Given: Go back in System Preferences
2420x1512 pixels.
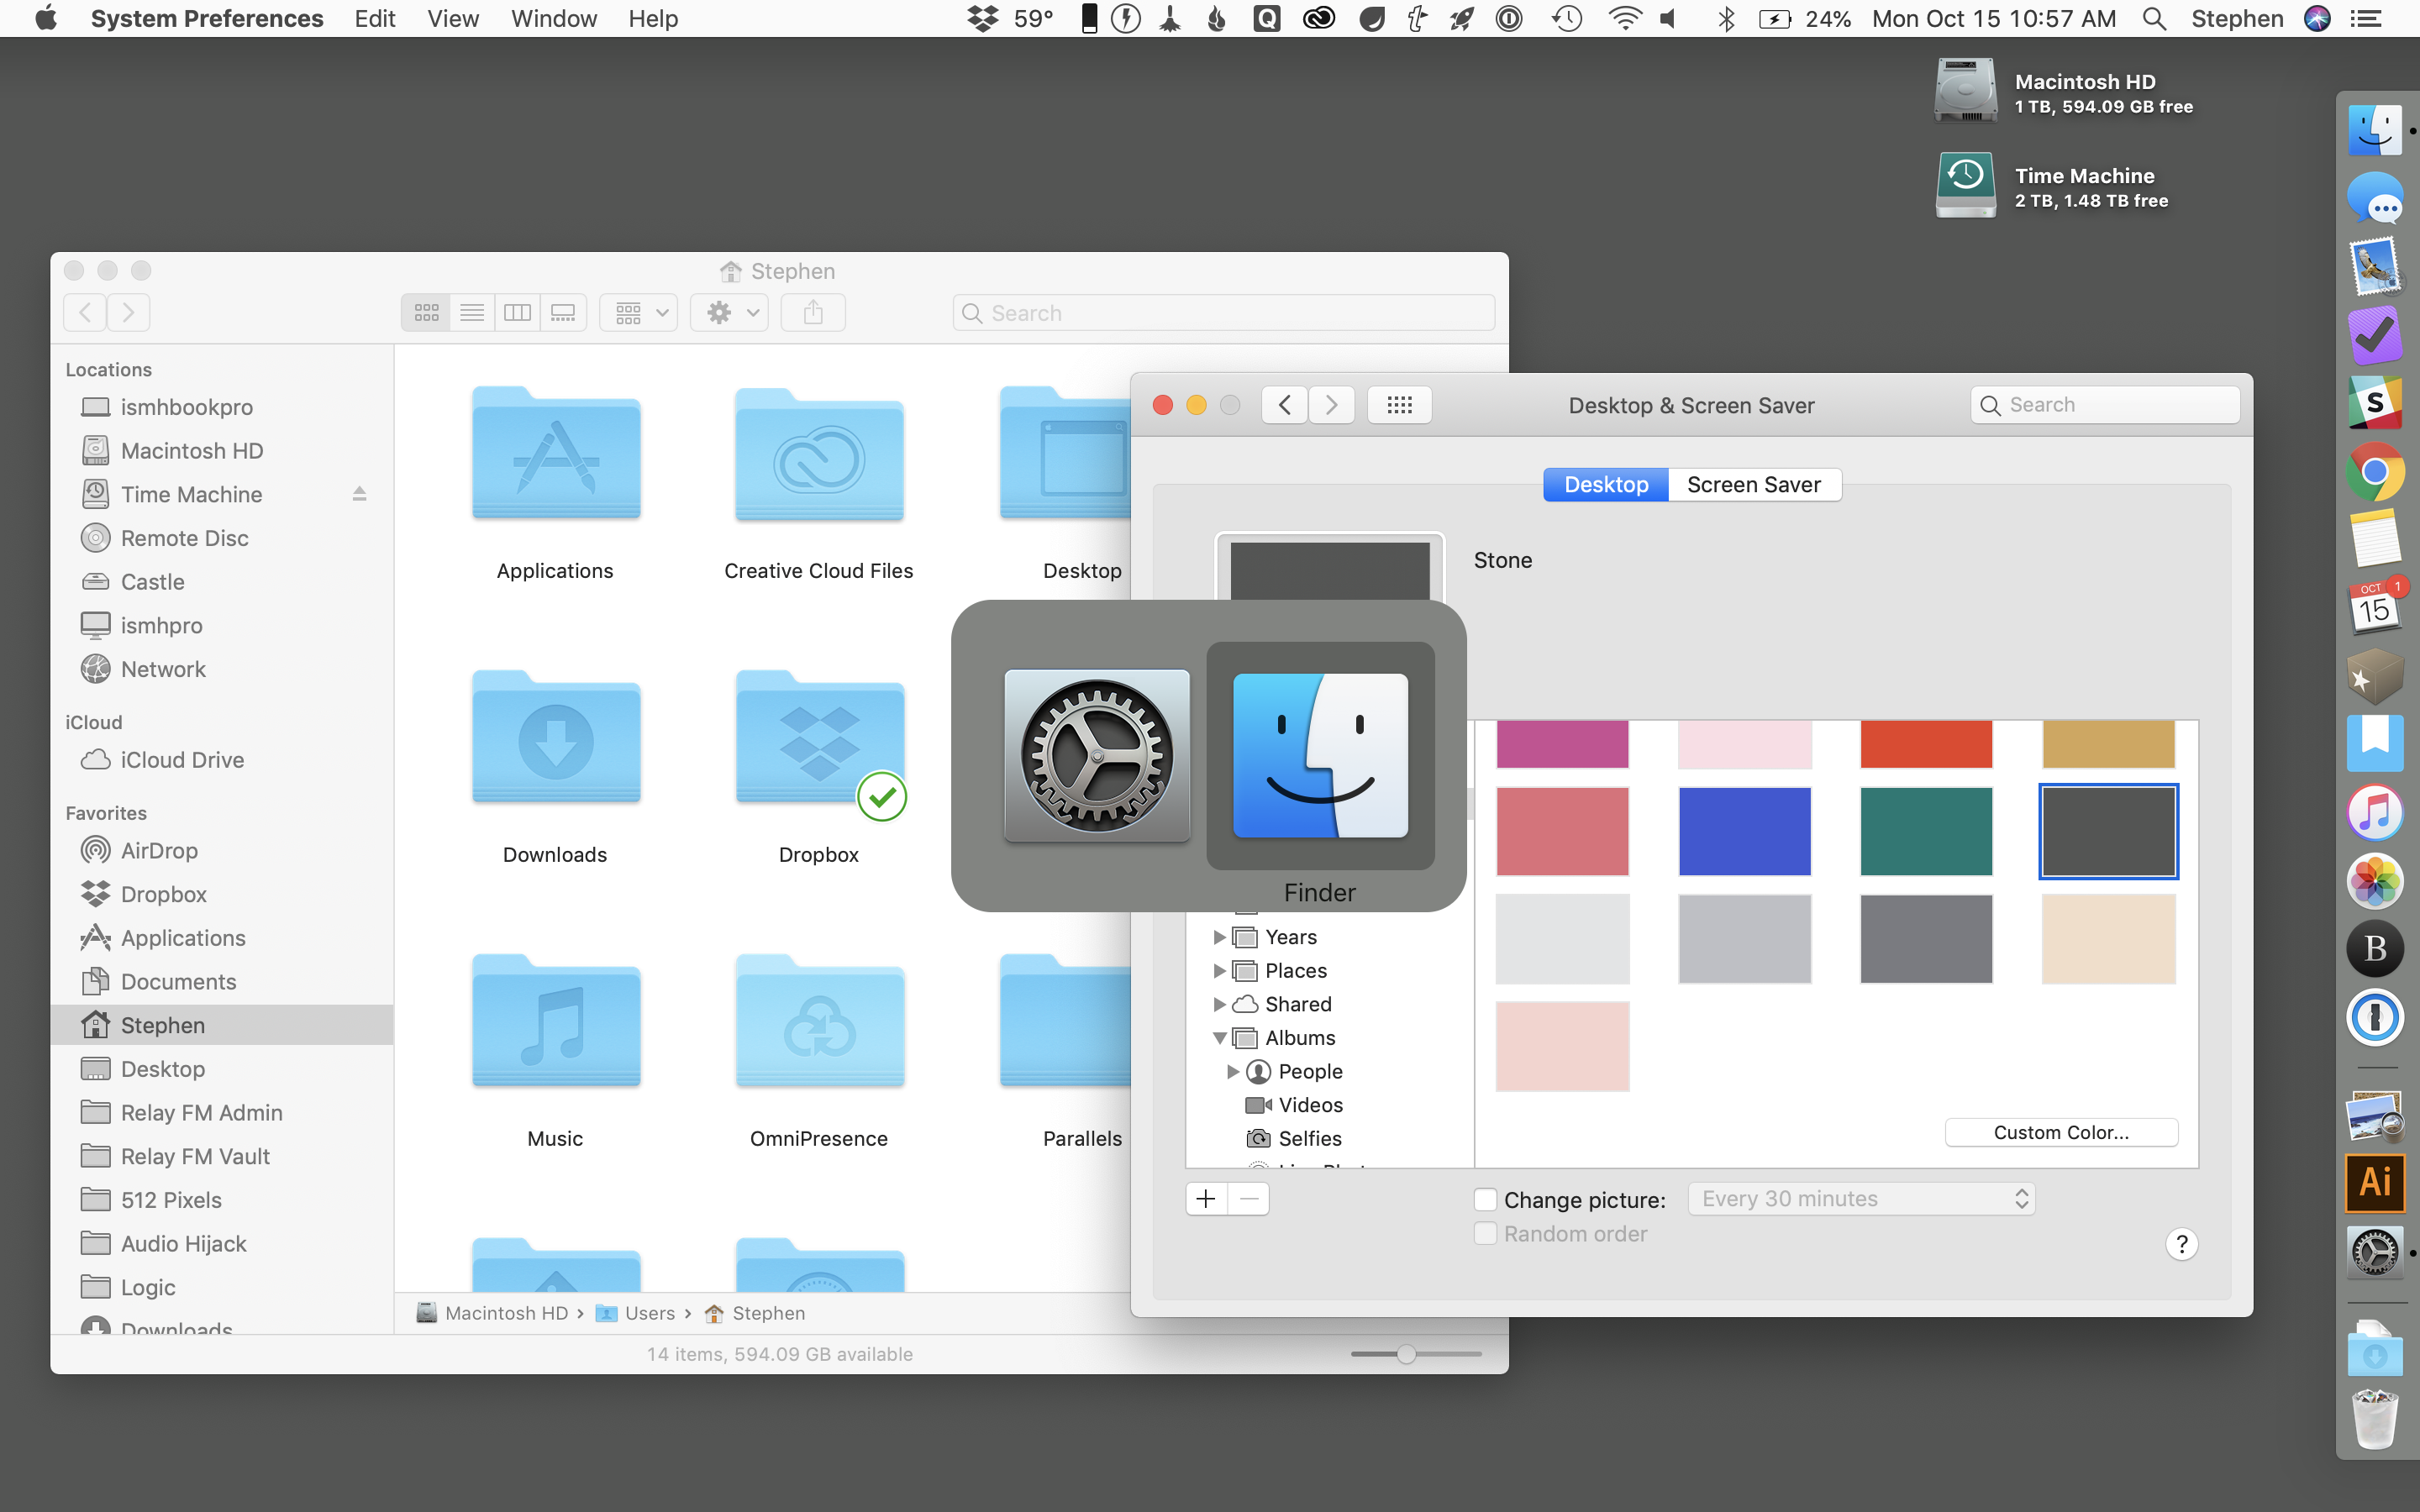Looking at the screenshot, I should (x=1285, y=405).
